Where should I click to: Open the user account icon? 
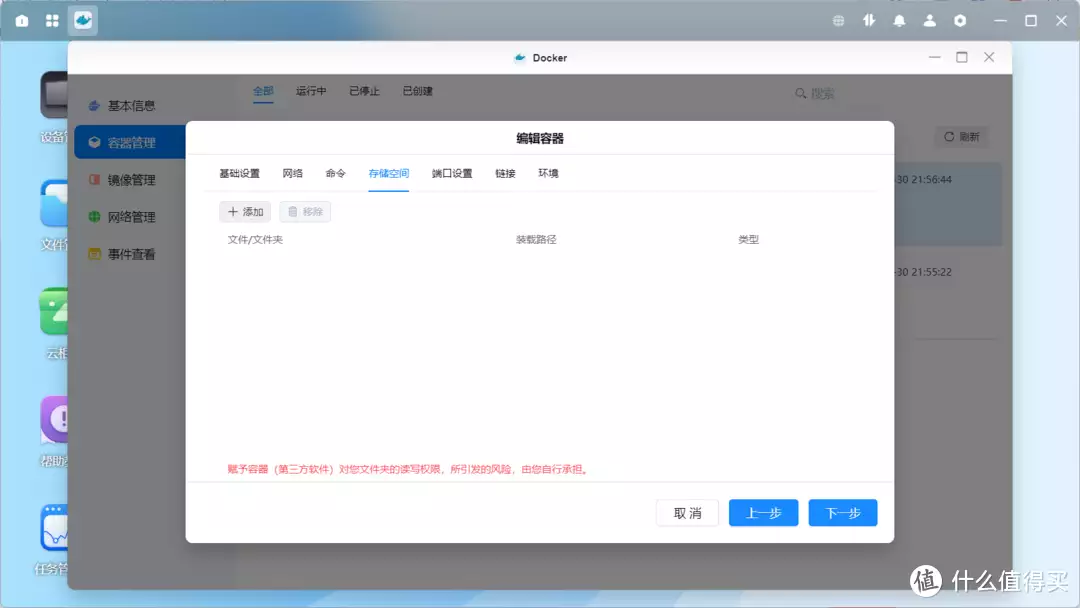[x=930, y=21]
